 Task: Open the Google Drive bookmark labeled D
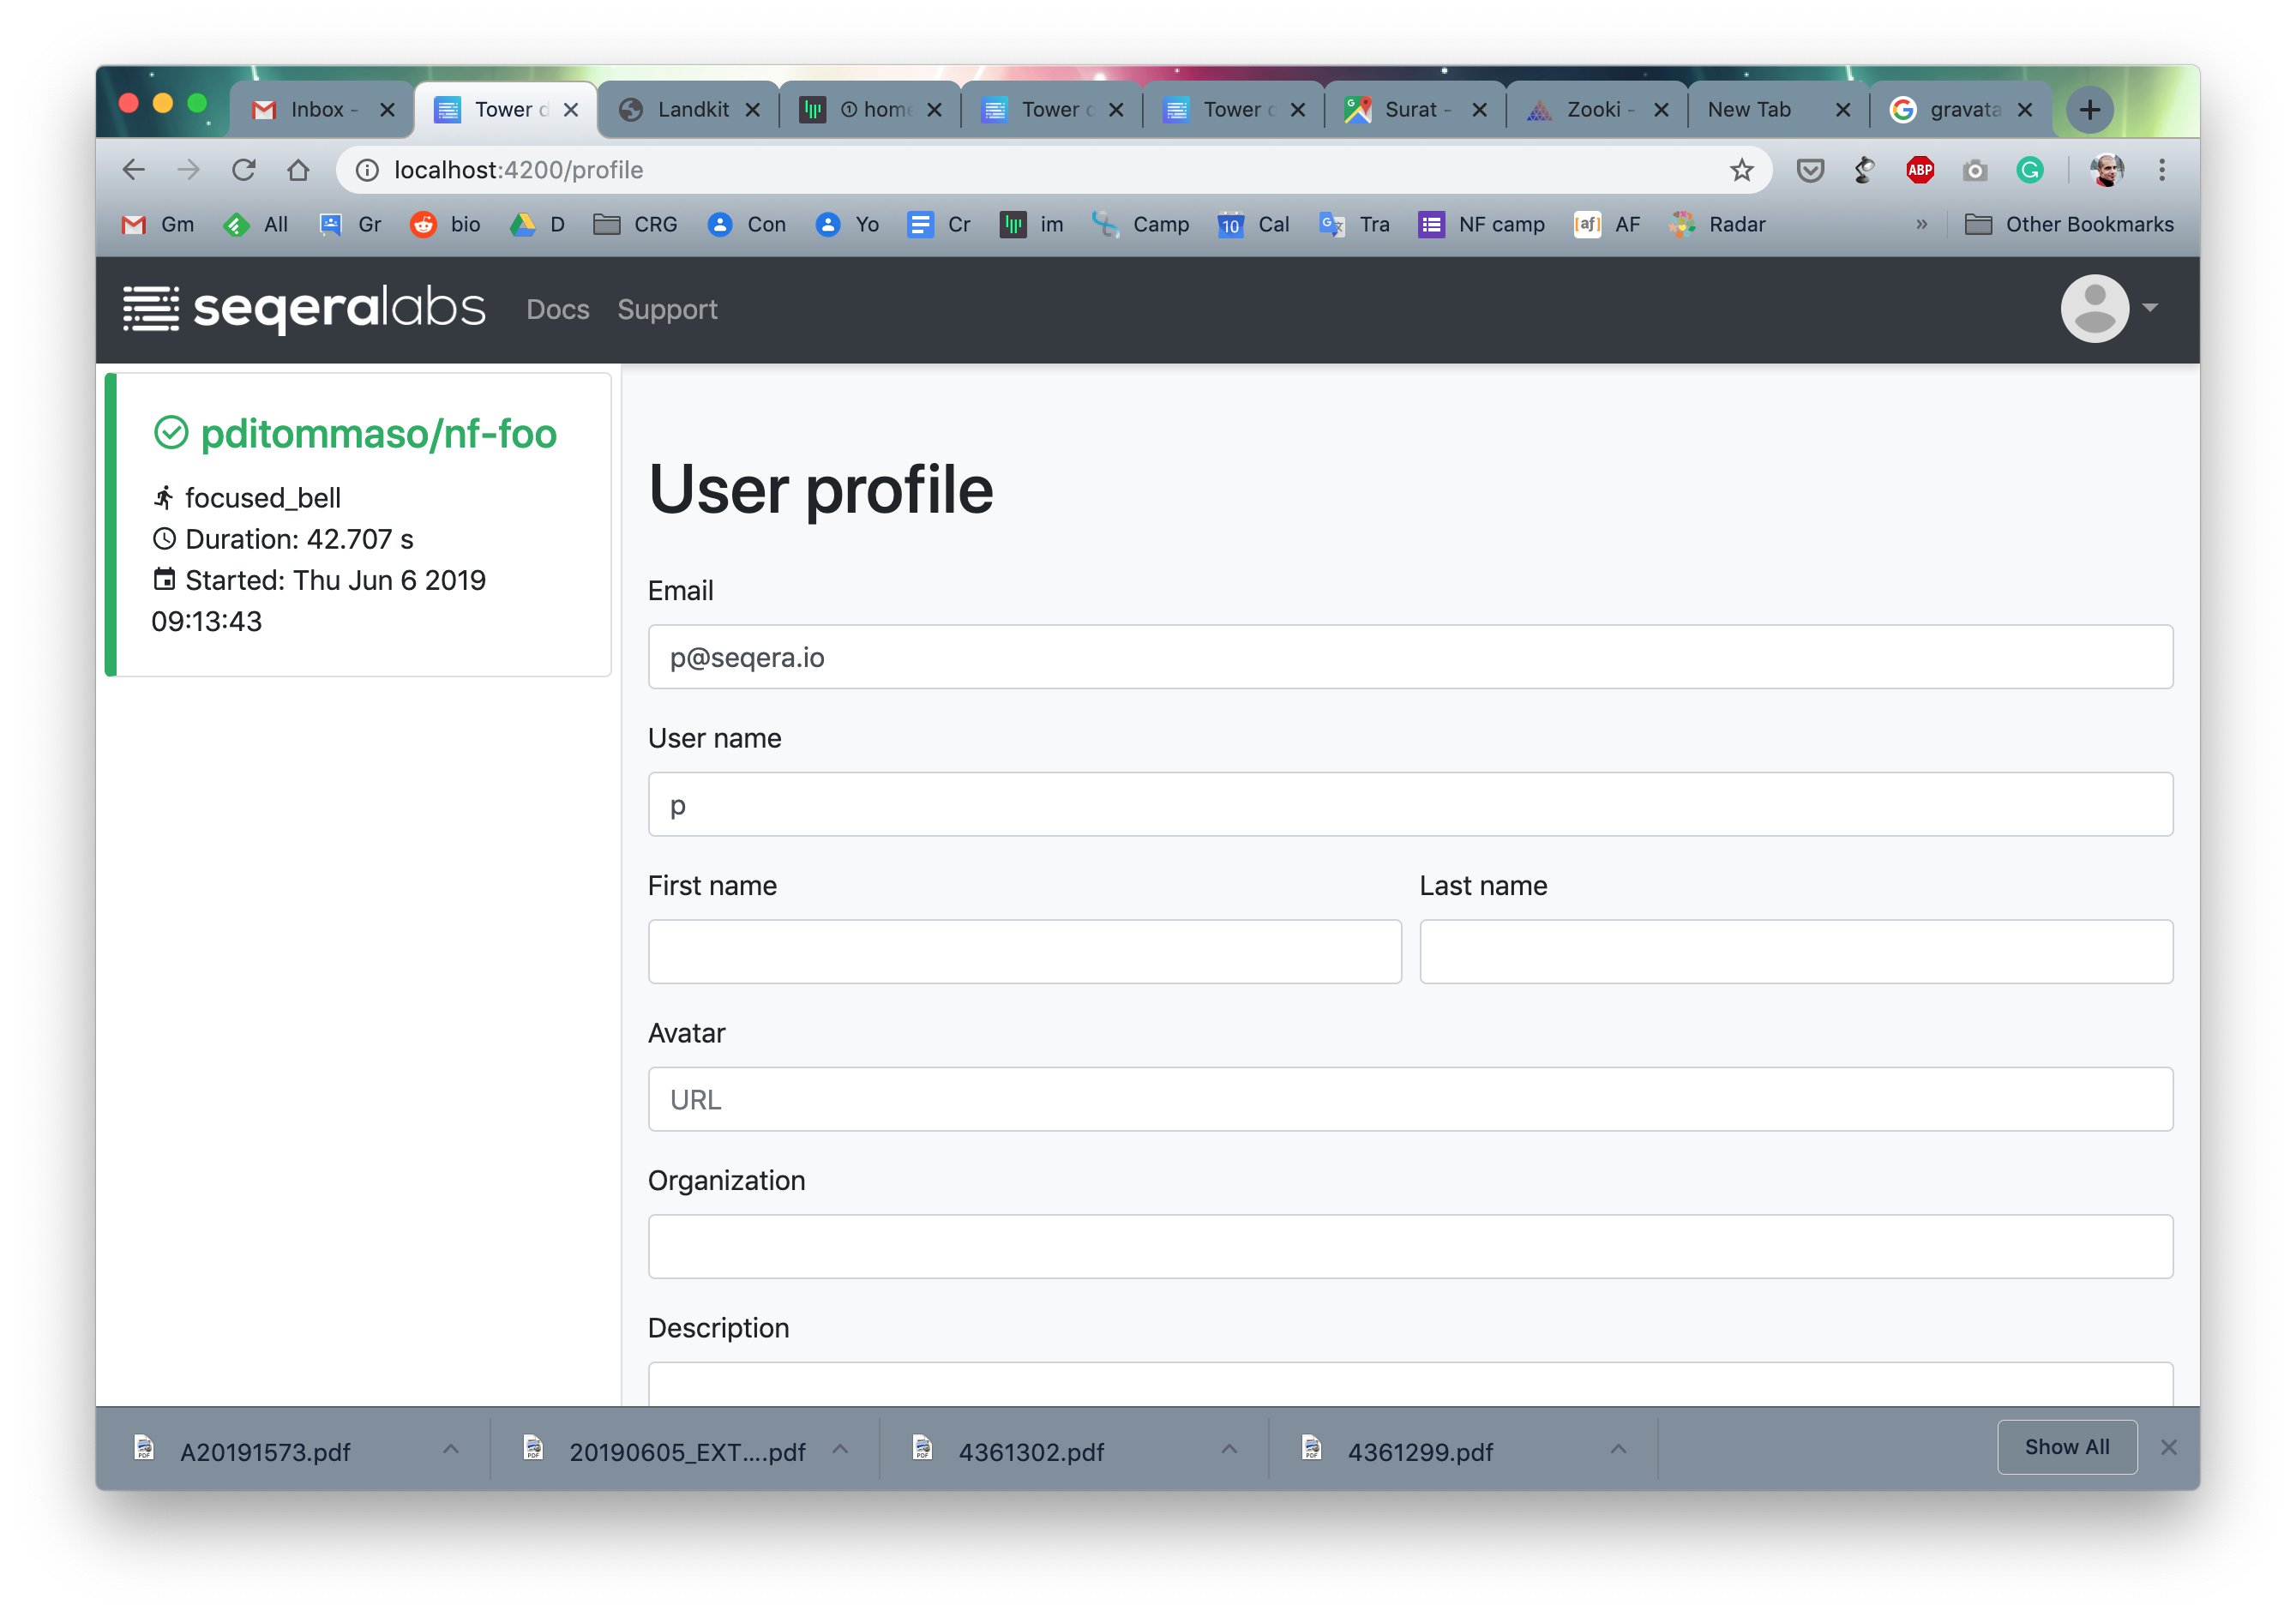click(538, 224)
